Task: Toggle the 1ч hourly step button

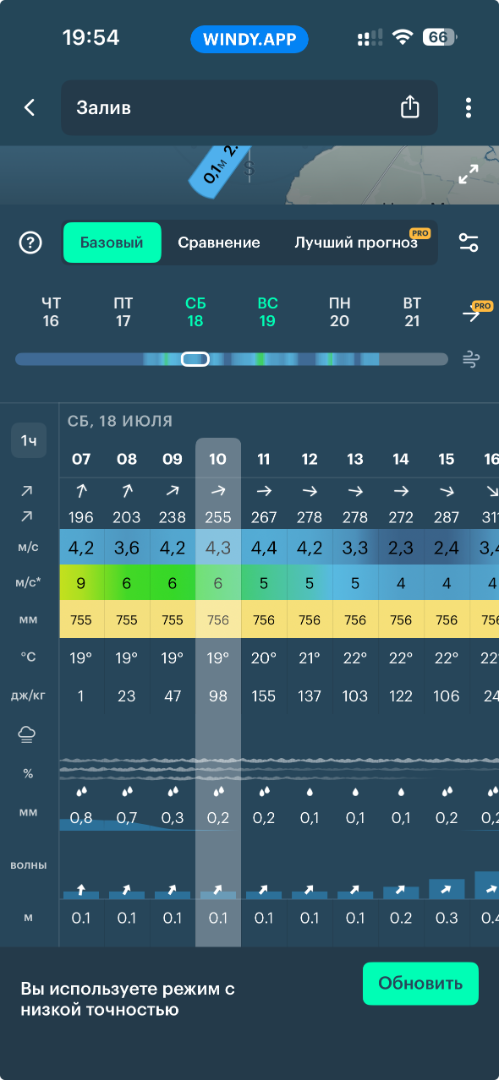Action: (x=29, y=440)
